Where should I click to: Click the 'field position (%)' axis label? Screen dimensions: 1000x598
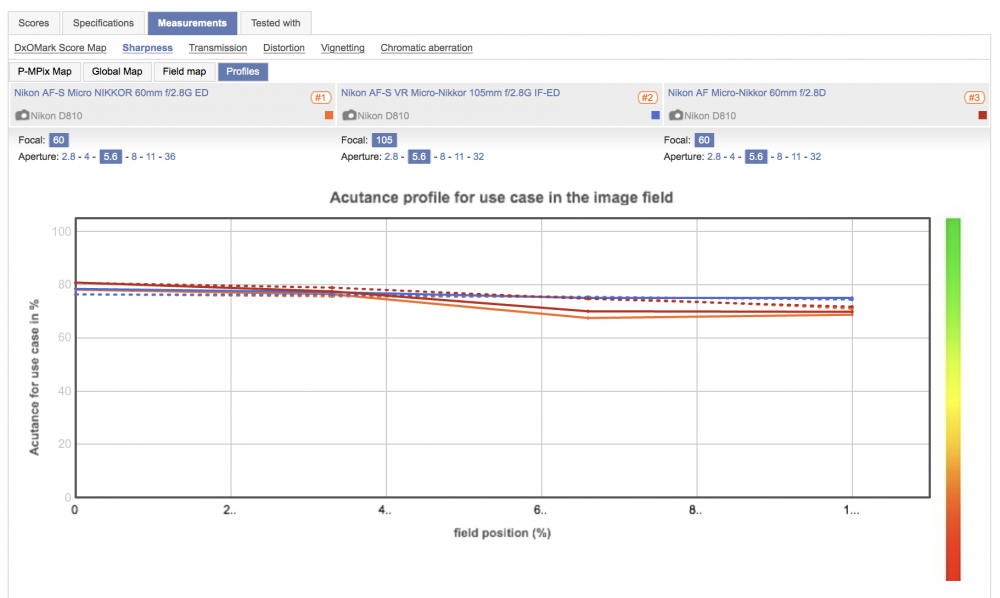(x=502, y=533)
